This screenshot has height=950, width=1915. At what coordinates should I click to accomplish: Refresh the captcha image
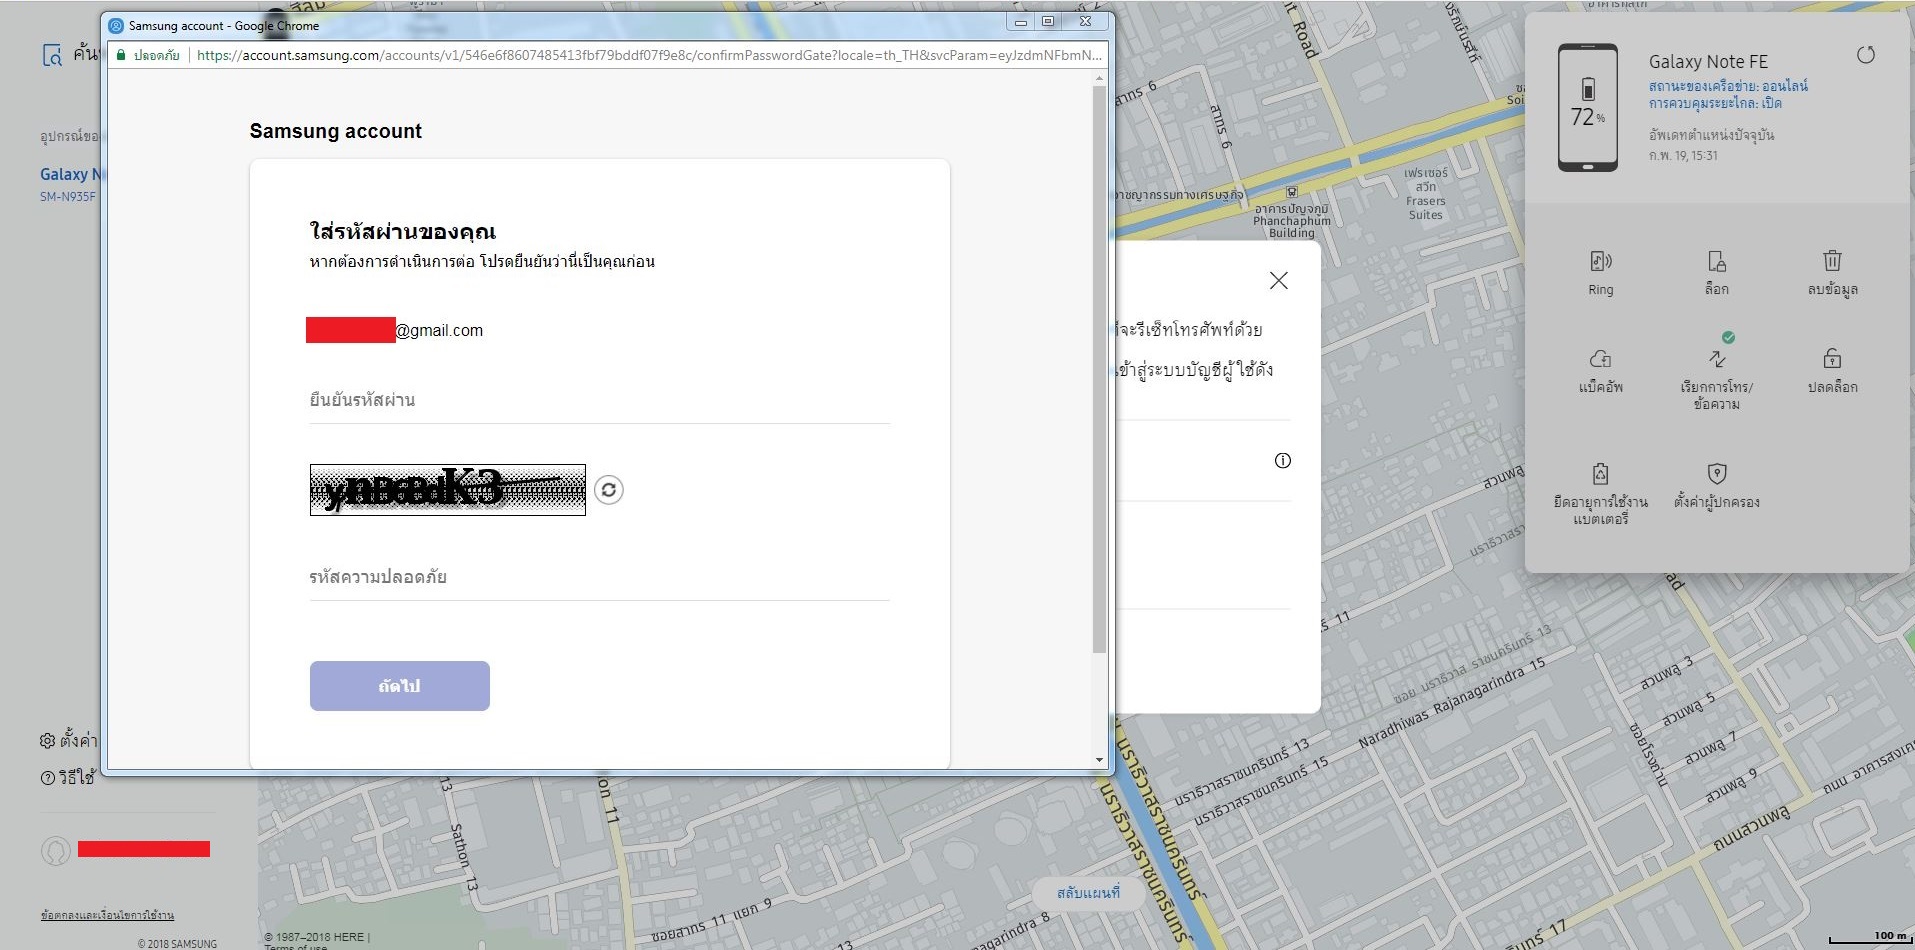[x=609, y=490]
